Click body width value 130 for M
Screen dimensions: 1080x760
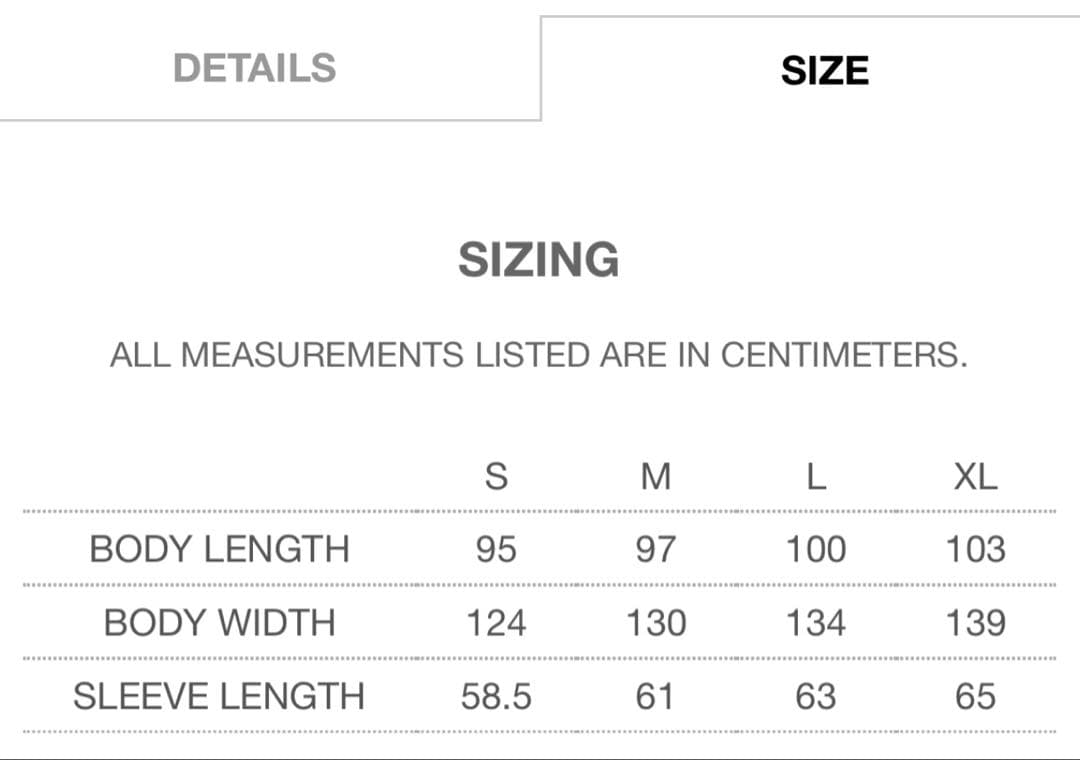click(656, 623)
